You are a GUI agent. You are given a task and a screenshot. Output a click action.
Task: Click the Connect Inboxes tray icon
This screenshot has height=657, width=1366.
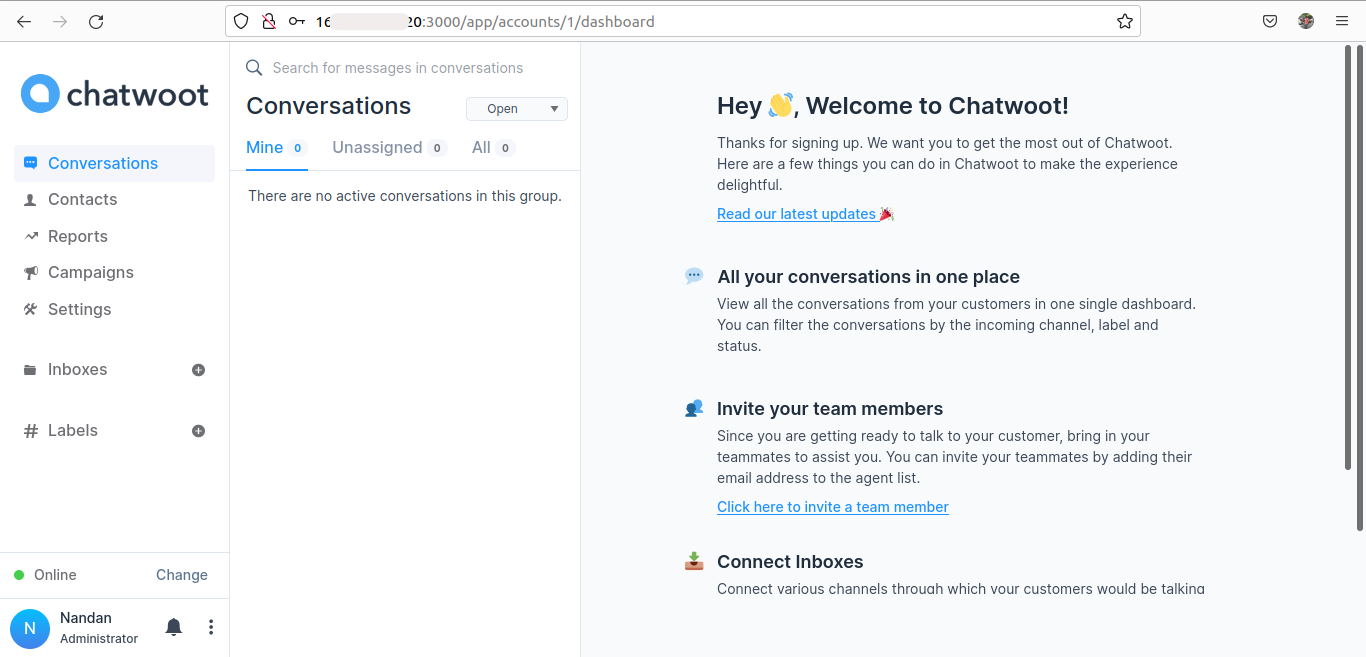[694, 561]
